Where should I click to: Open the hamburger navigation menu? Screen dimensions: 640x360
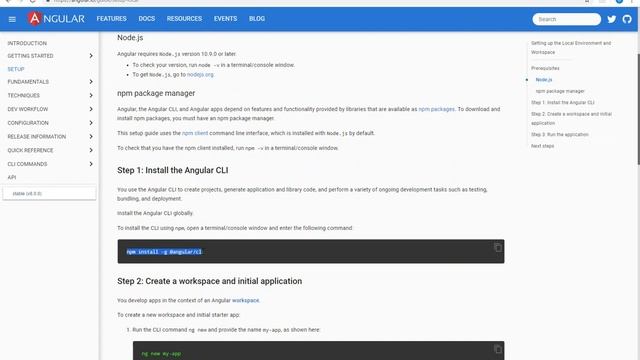pyautogui.click(x=12, y=19)
